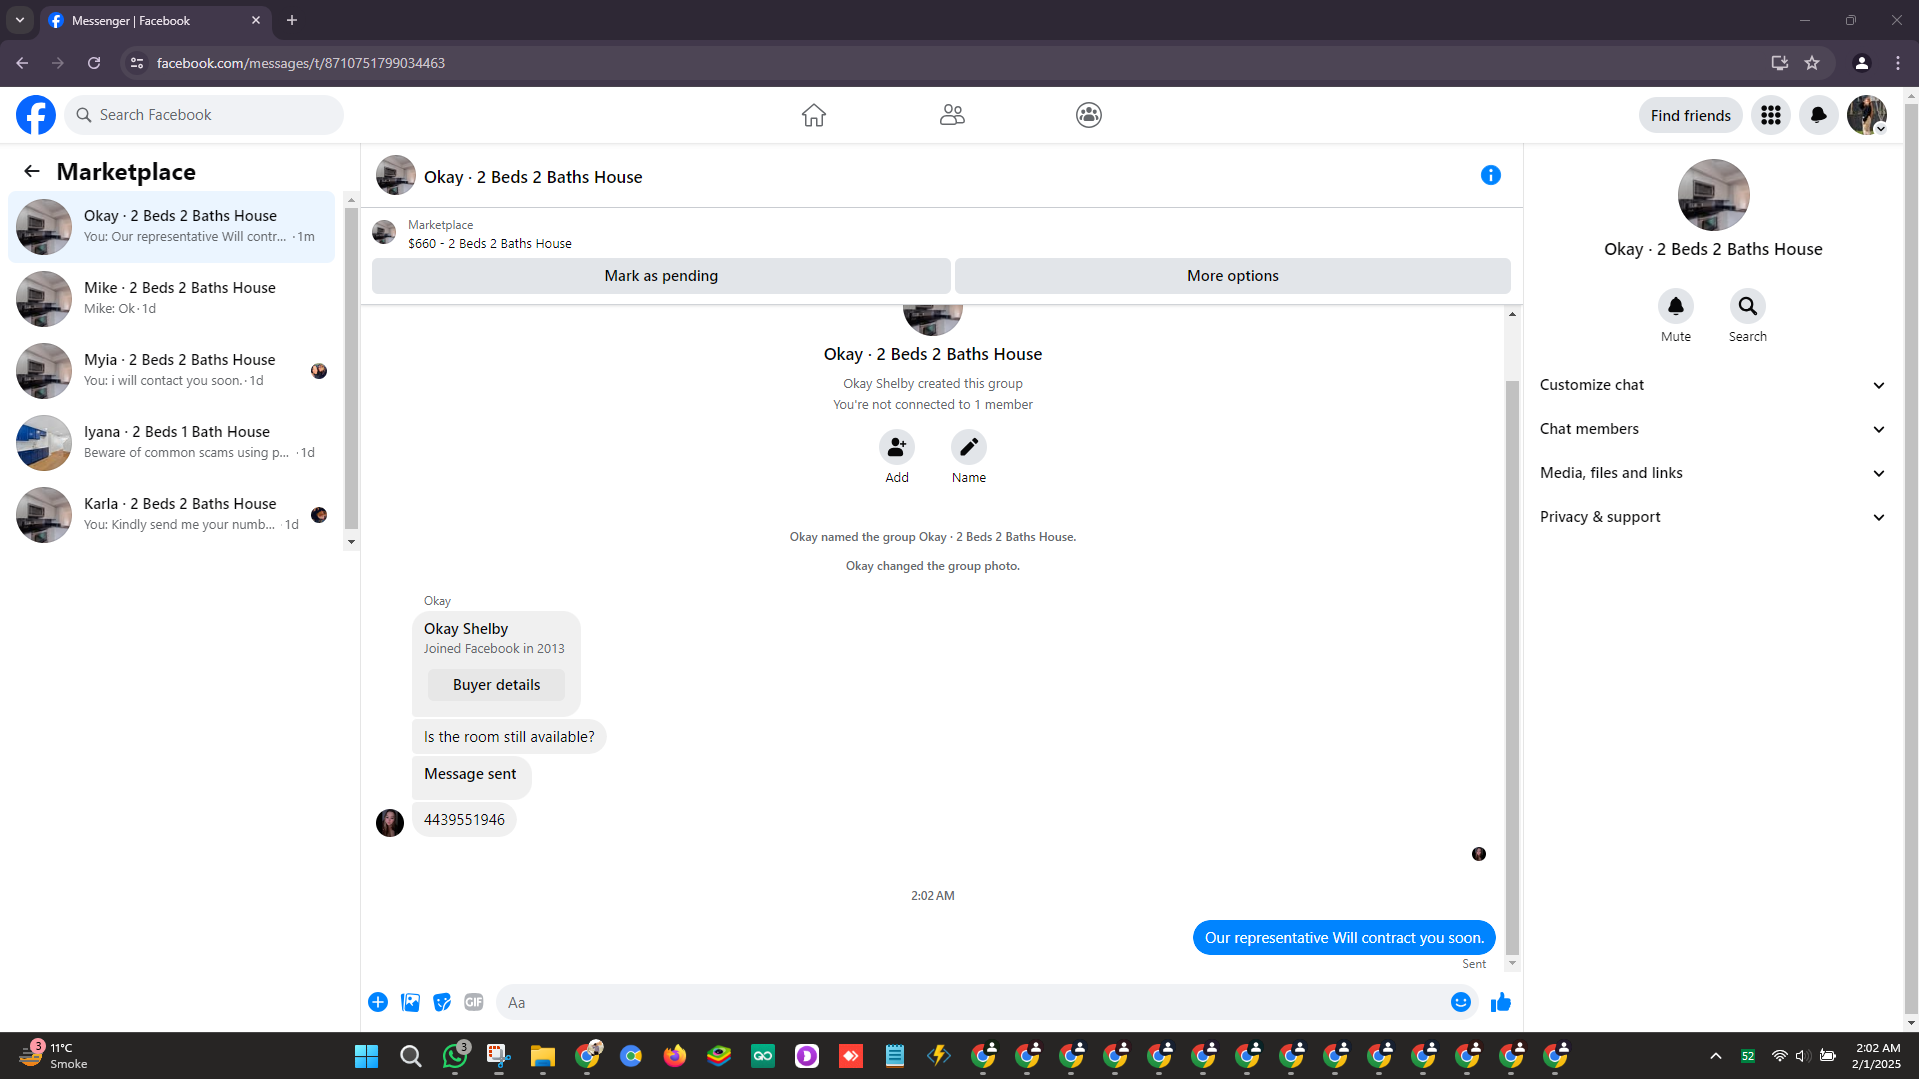Viewport: 1919px width, 1079px height.
Task: Click the conversation list scrollbar
Action: [351, 370]
